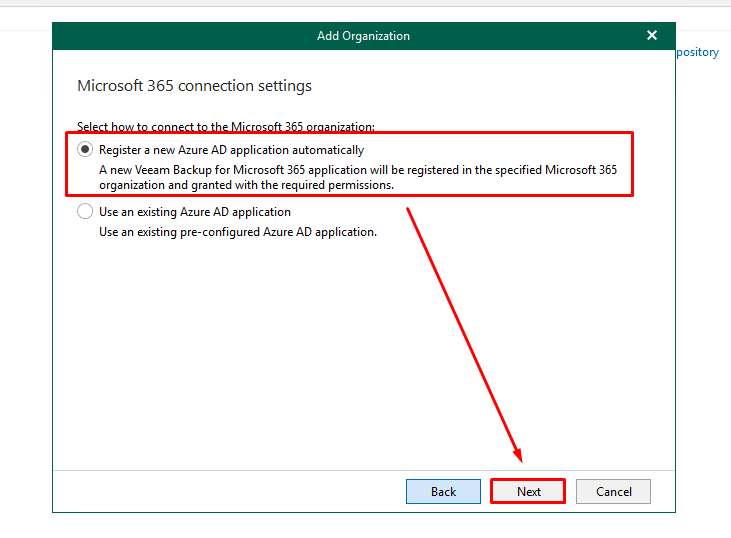Cancel the Add Organization wizard
The image size is (731, 538).
pyautogui.click(x=614, y=491)
